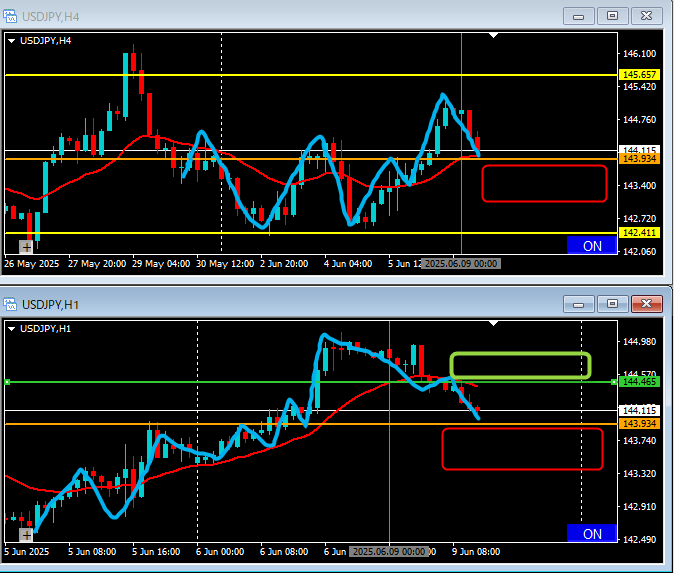The width and height of the screenshot is (674, 573).
Task: Toggle the ON button in H1 chart
Action: tap(592, 533)
